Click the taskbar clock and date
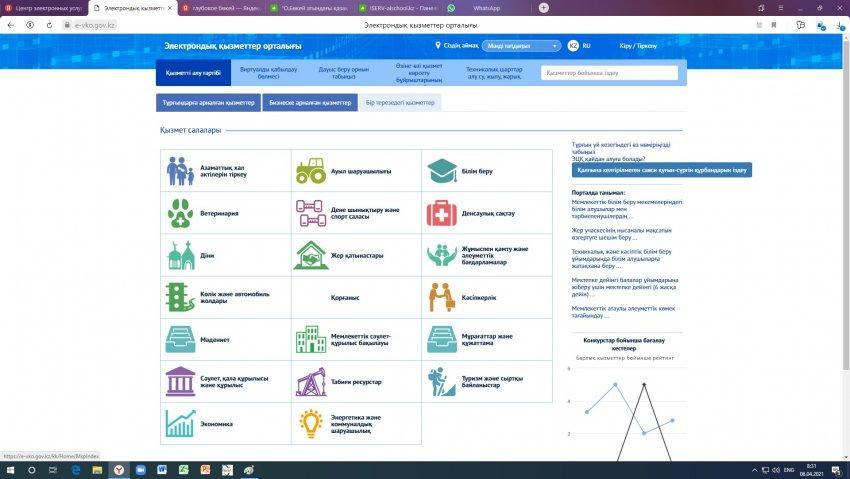 [x=812, y=470]
